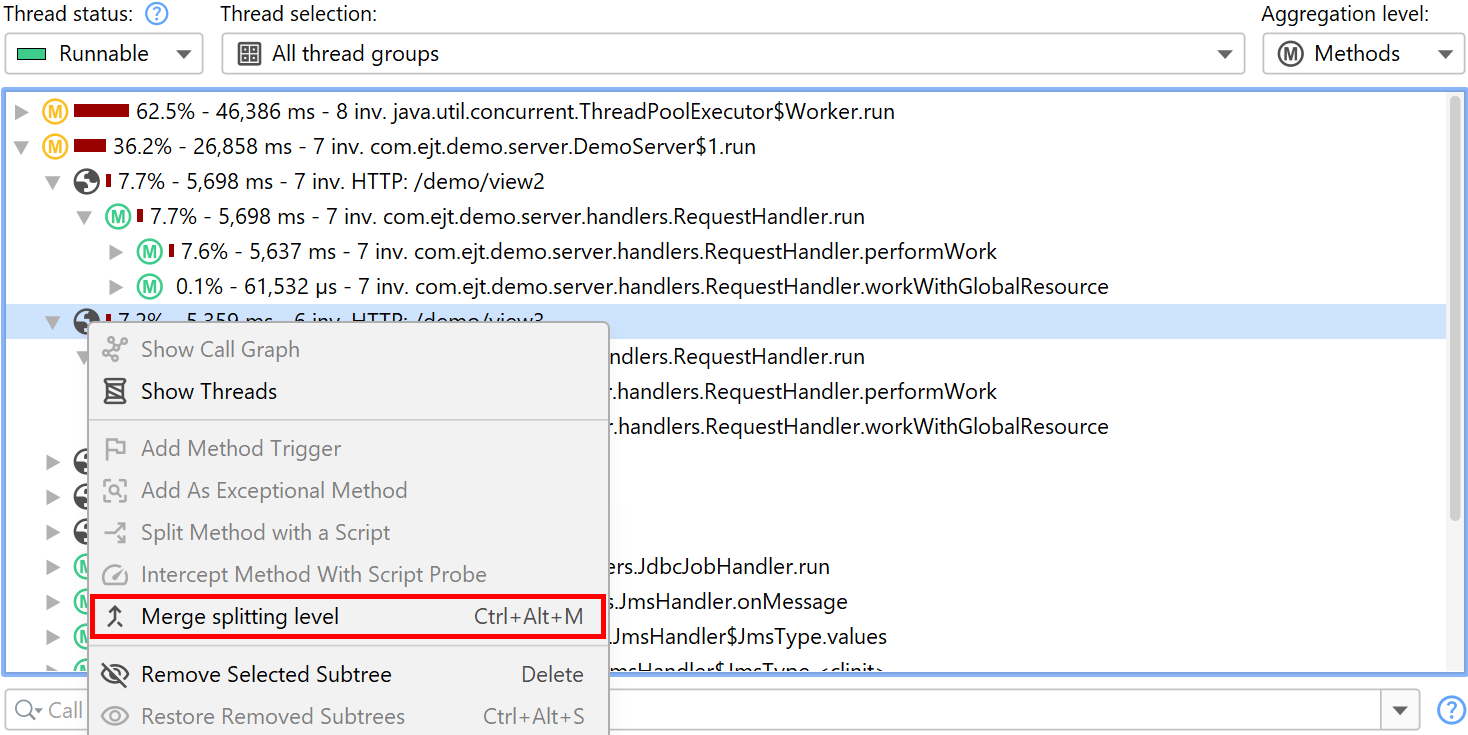This screenshot has width=1468, height=735.
Task: Click the help icon at bottom right
Action: pos(1451,710)
